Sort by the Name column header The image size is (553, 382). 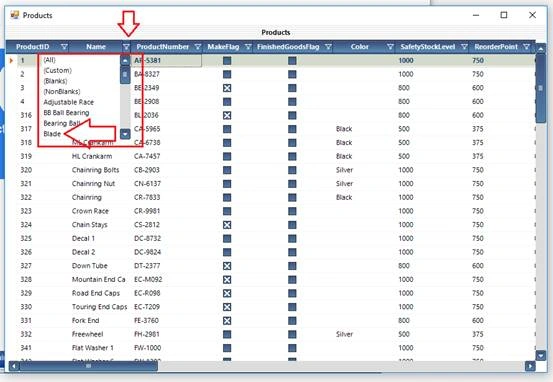pos(96,47)
